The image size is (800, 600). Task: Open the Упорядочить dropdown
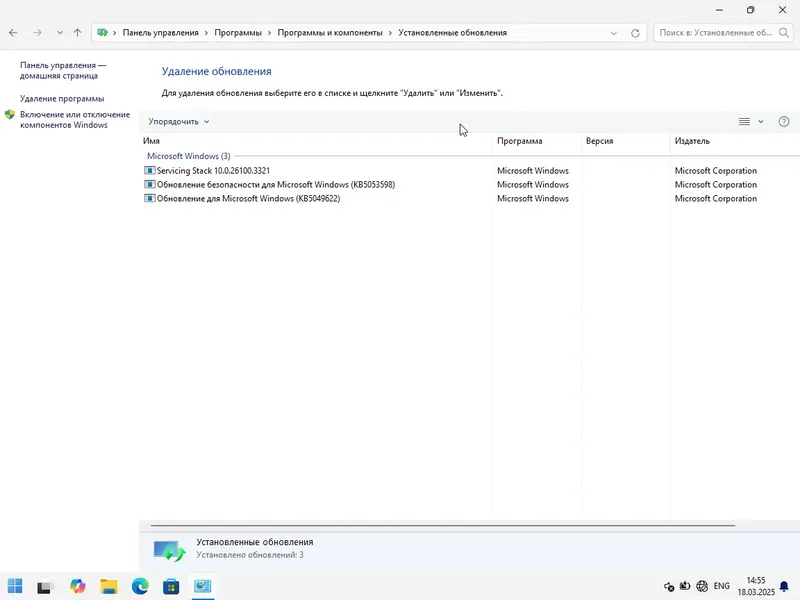point(176,121)
